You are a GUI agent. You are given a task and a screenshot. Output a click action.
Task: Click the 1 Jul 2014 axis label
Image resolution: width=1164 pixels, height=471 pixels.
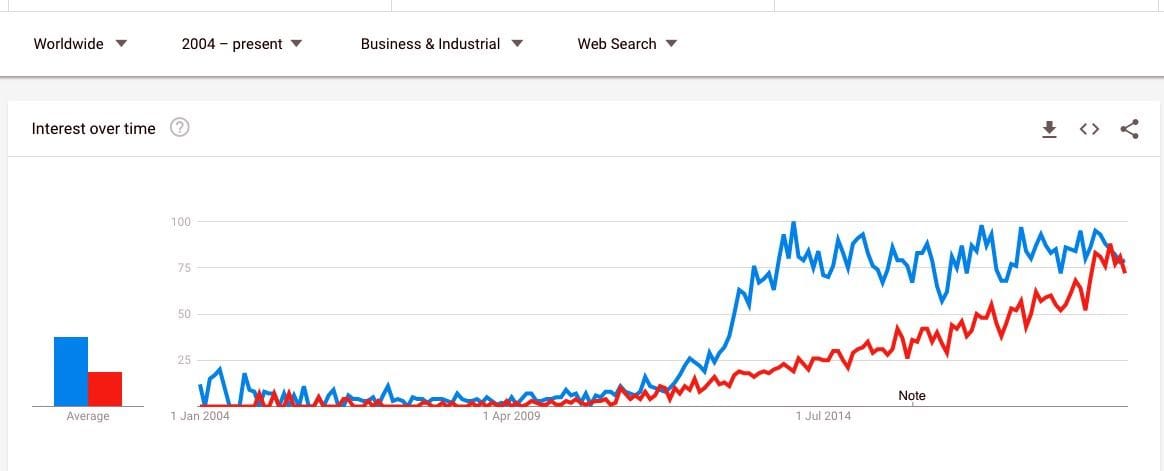(823, 416)
